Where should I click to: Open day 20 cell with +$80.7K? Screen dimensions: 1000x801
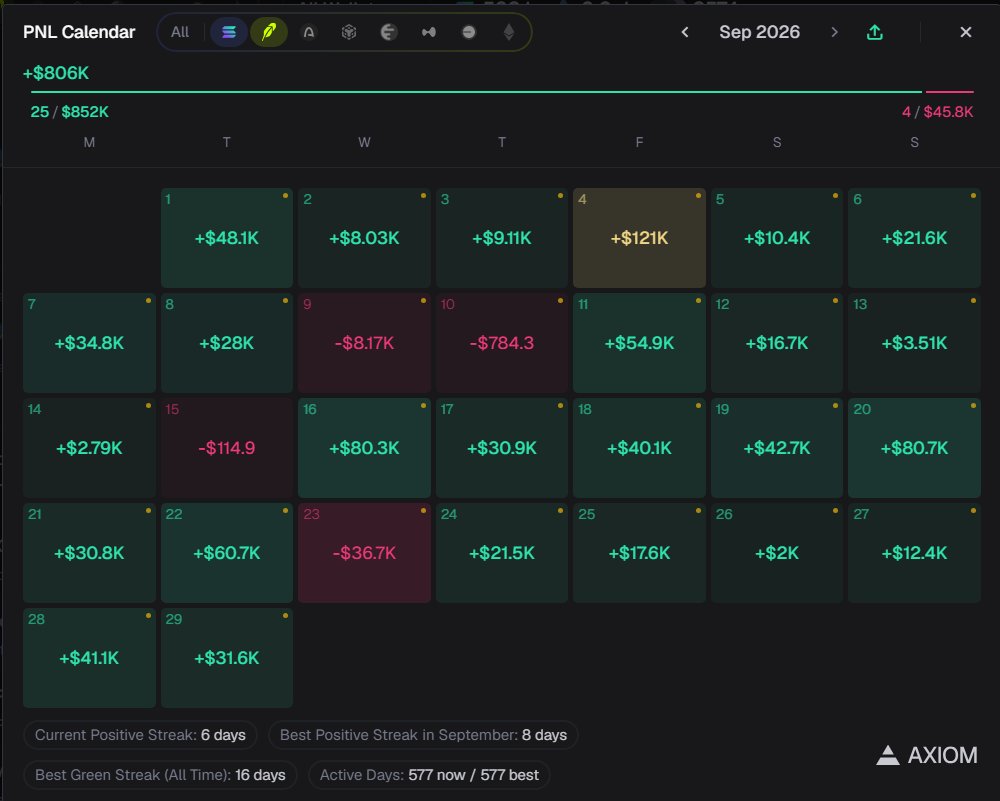click(x=915, y=448)
